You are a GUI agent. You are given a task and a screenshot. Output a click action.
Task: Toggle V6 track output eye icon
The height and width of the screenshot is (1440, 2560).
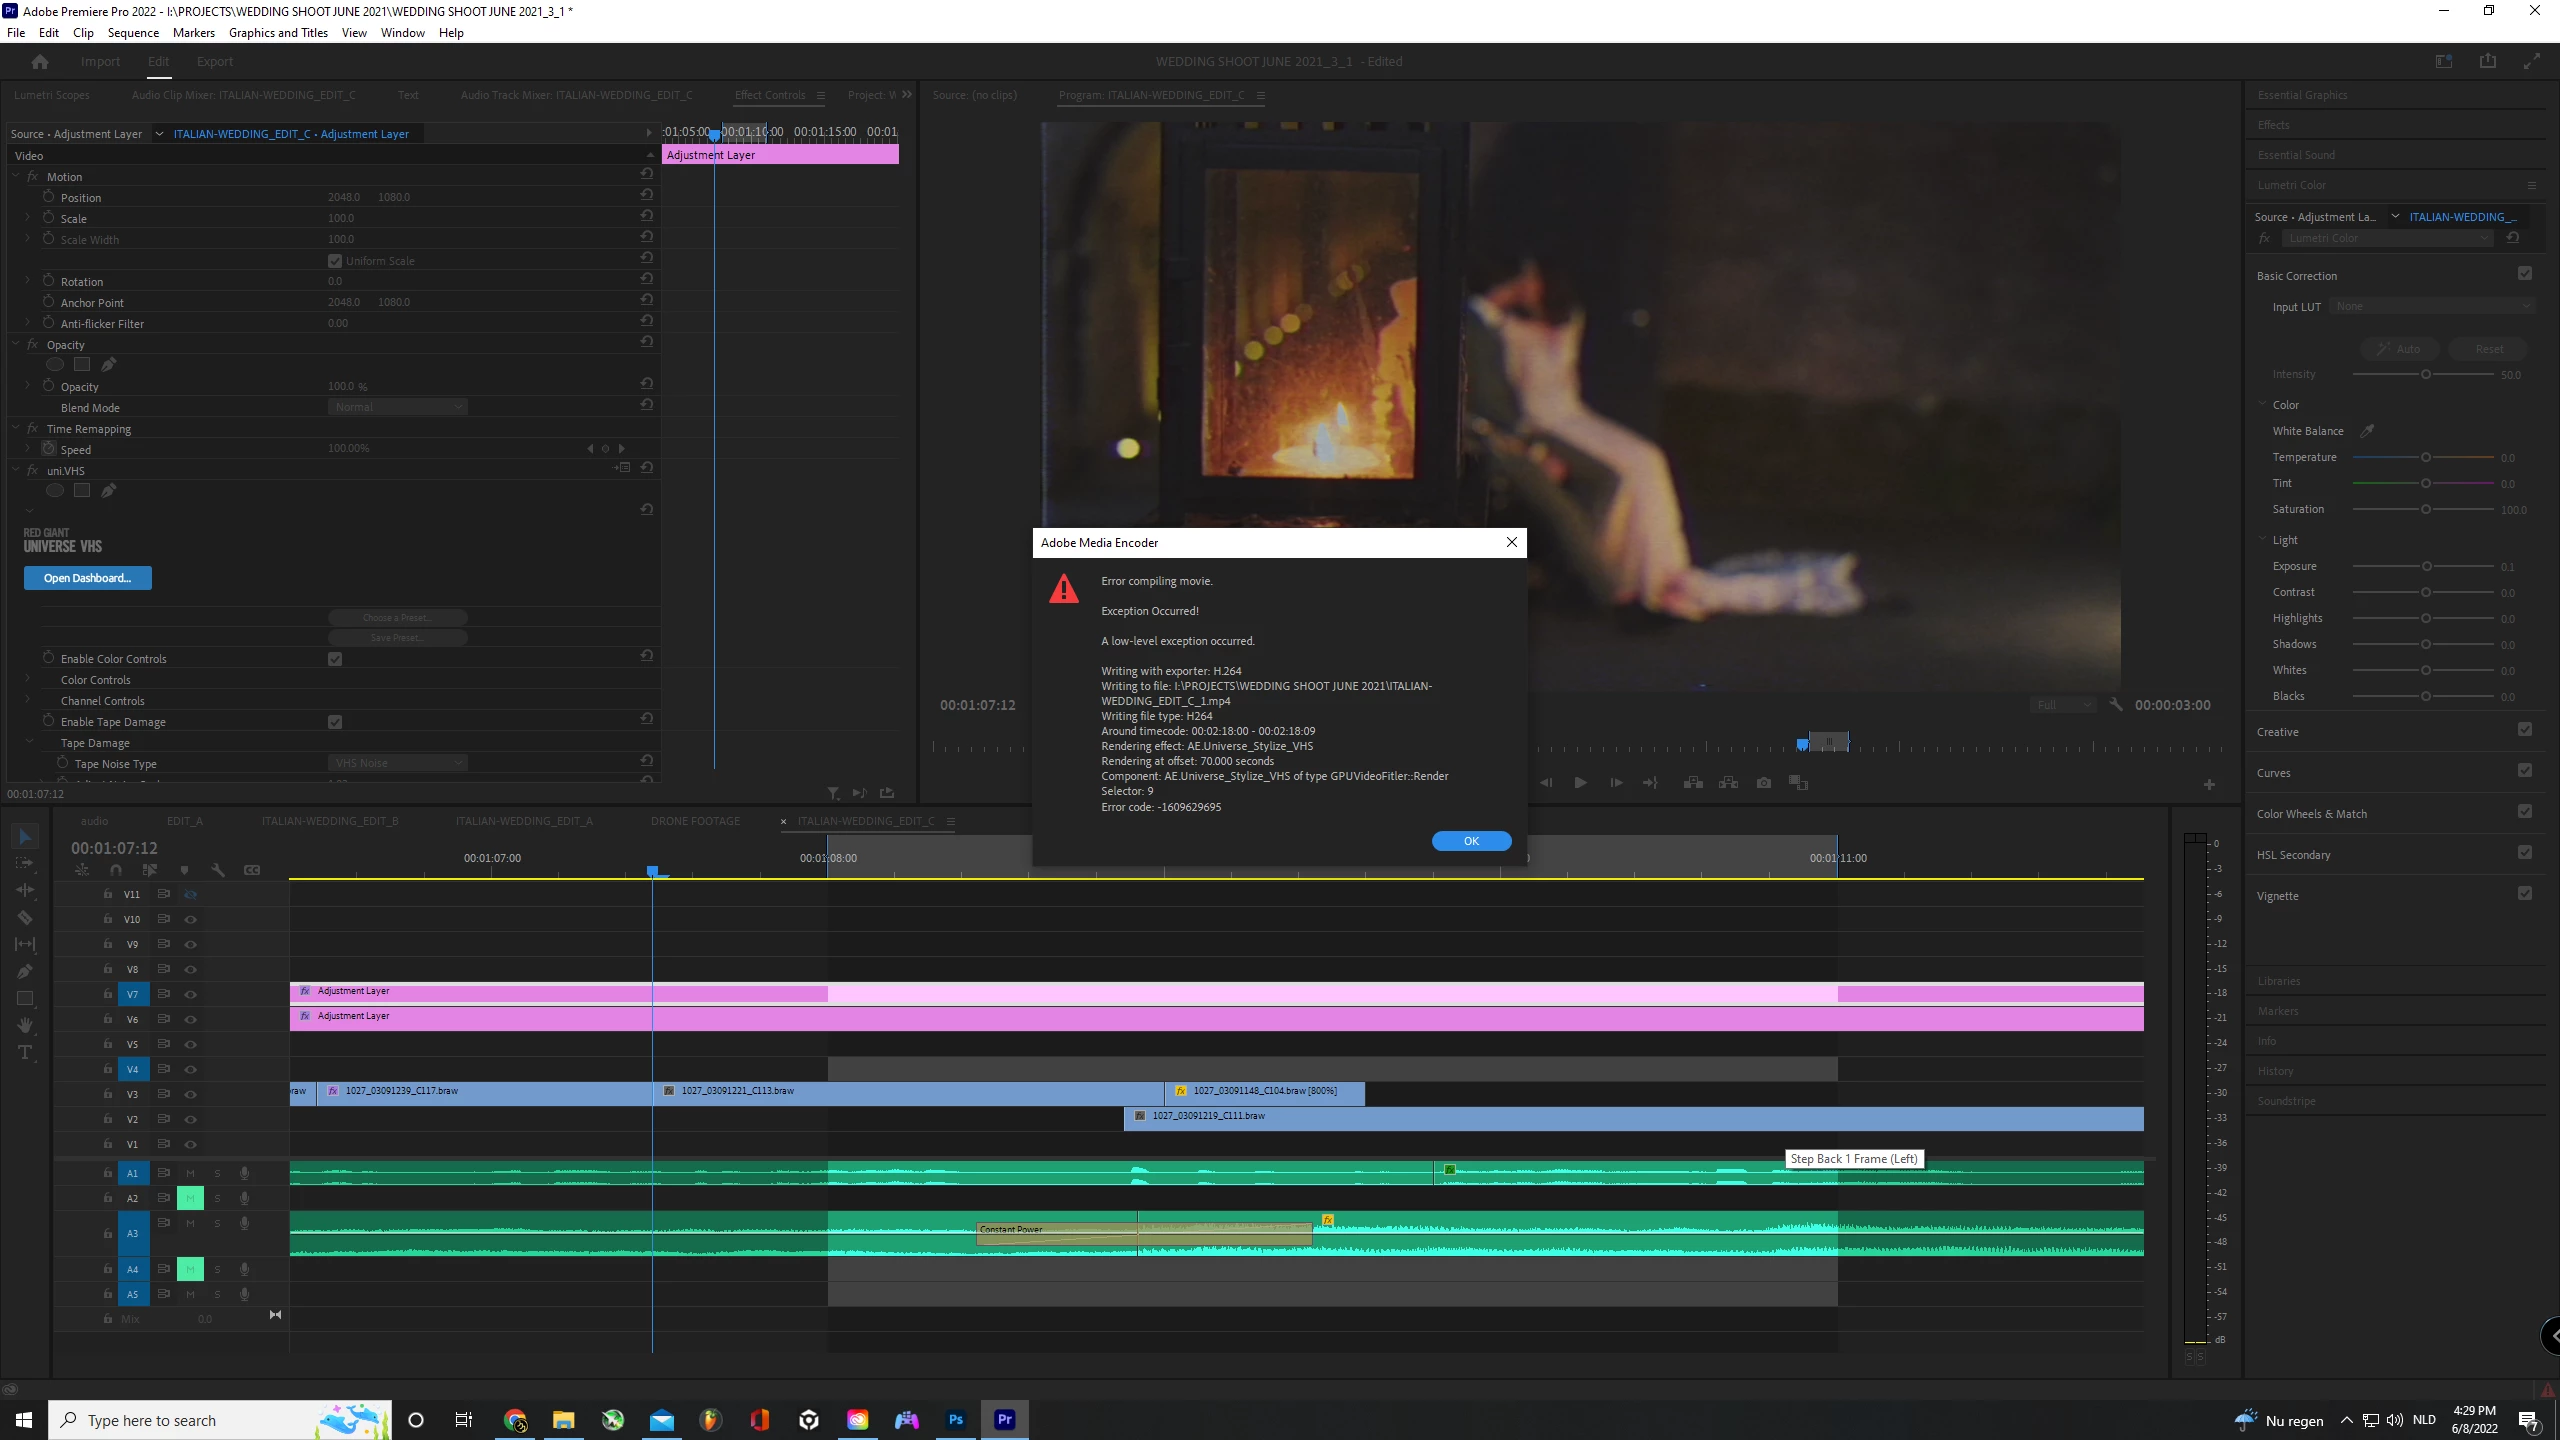(190, 1020)
